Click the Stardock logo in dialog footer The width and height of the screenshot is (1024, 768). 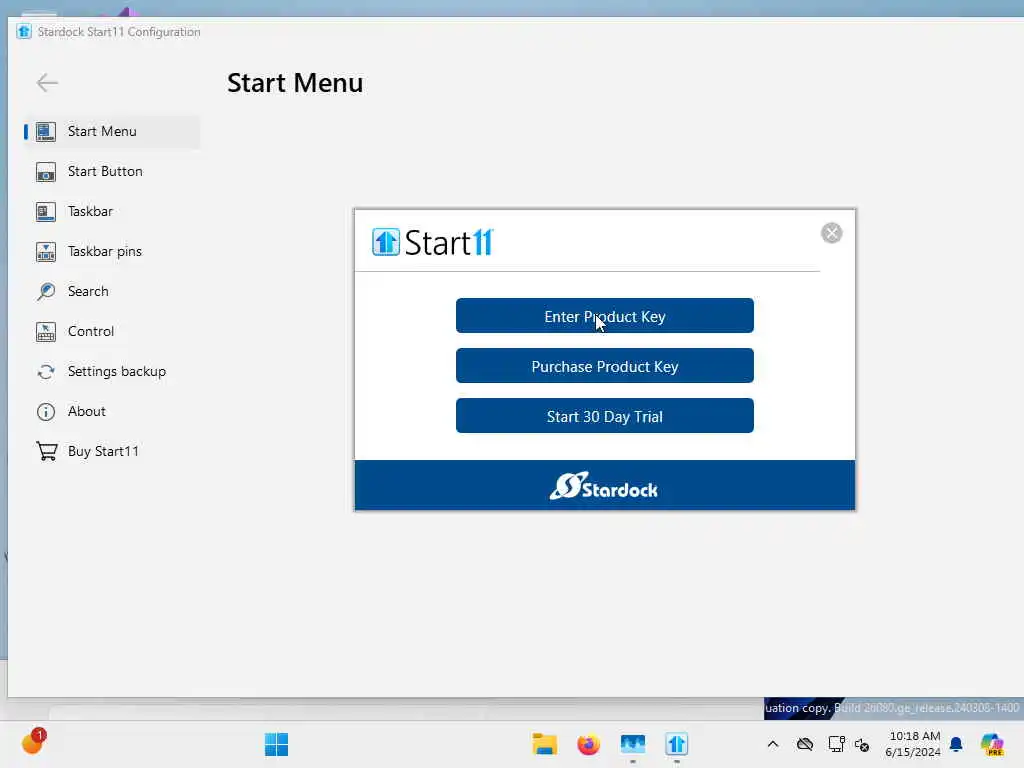click(604, 486)
